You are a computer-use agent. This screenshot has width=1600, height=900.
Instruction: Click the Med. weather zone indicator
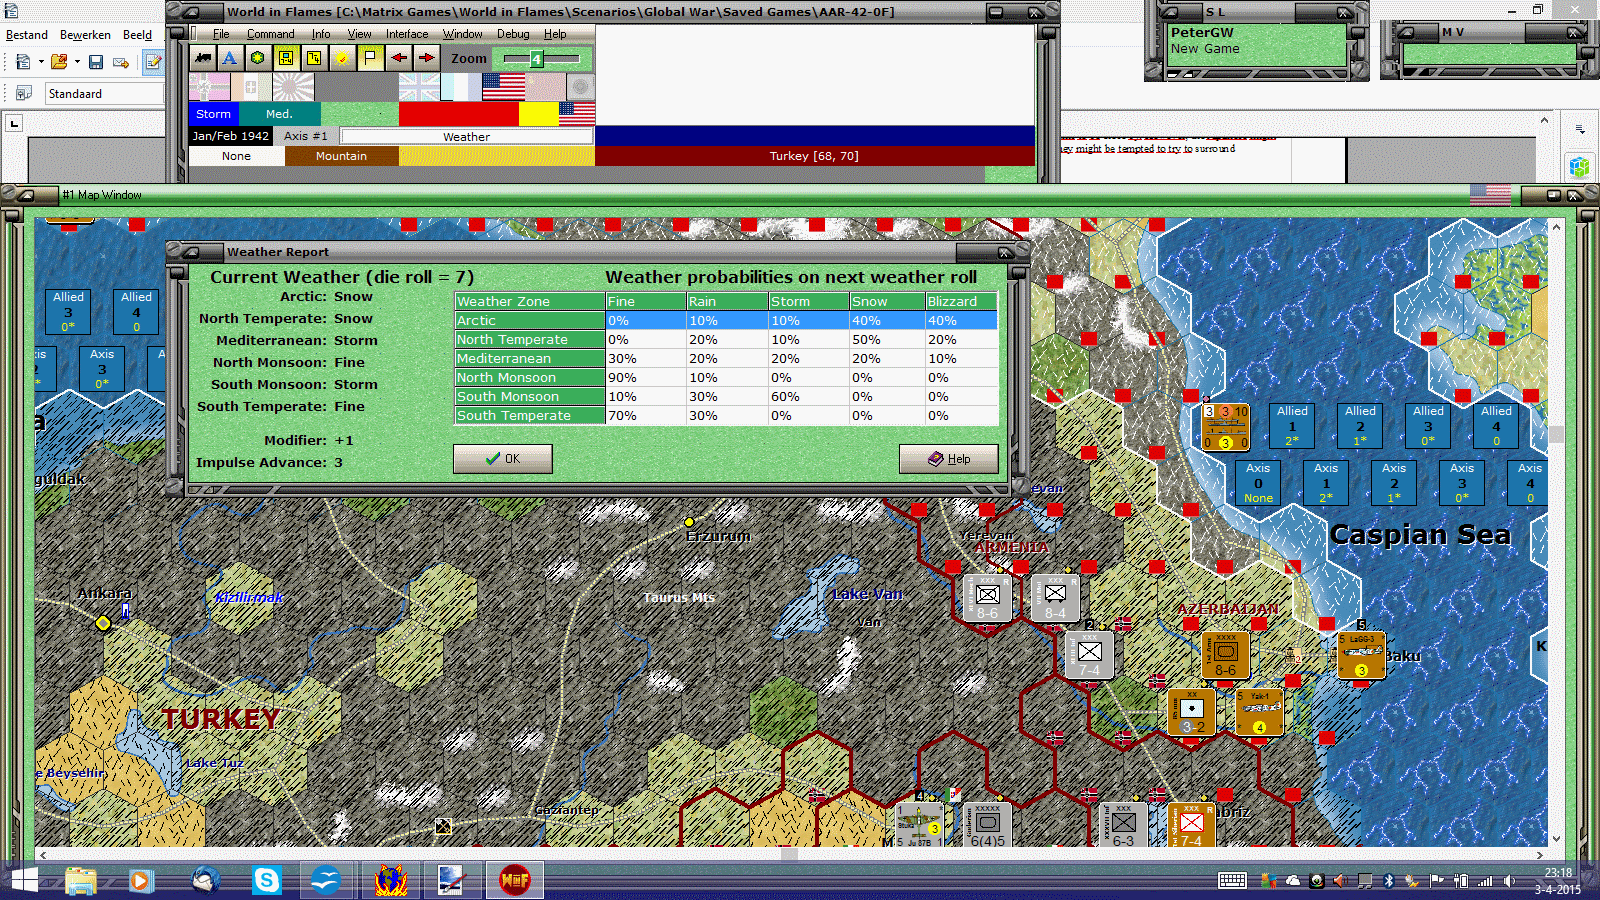(280, 114)
